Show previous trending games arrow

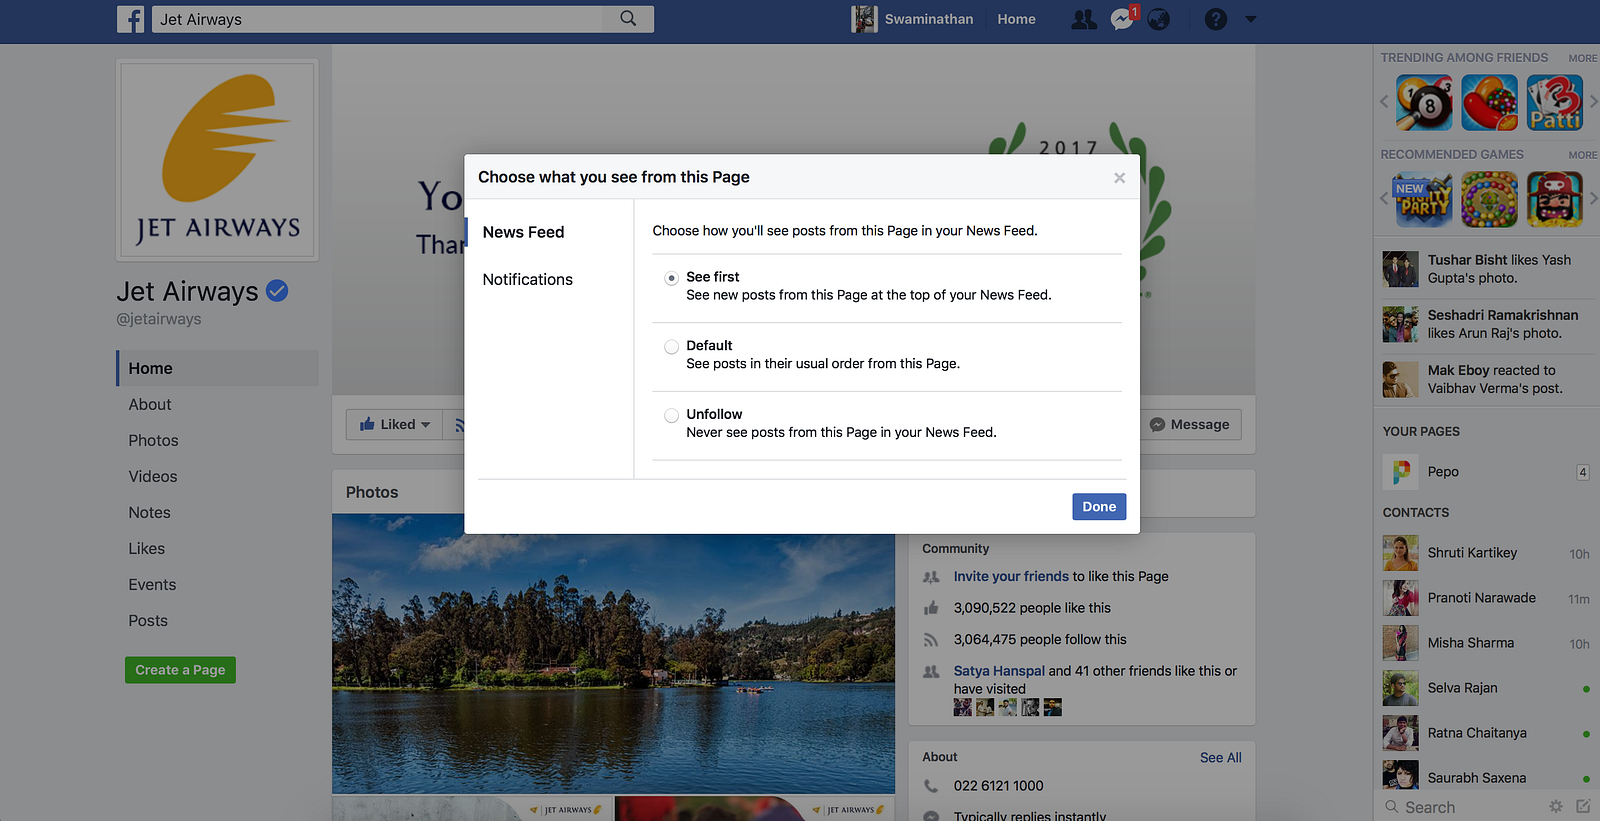point(1385,102)
